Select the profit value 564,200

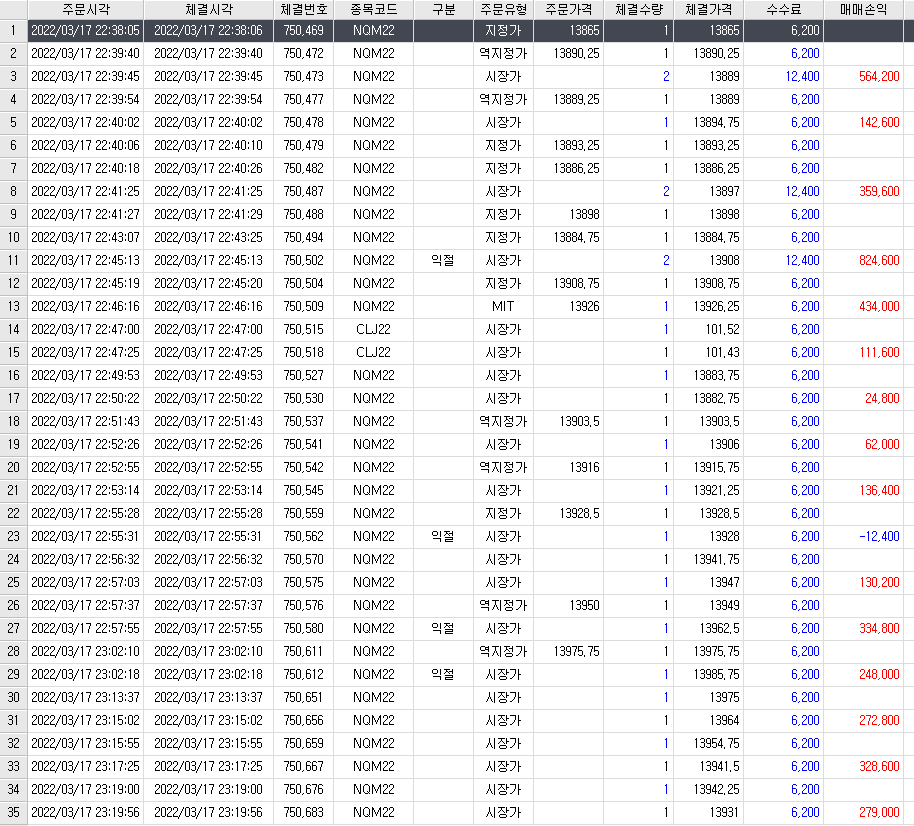click(x=879, y=76)
